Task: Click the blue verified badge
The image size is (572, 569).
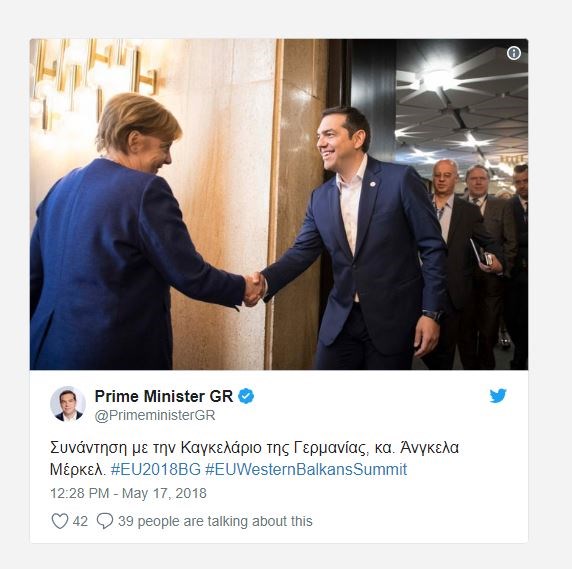Action: click(246, 396)
